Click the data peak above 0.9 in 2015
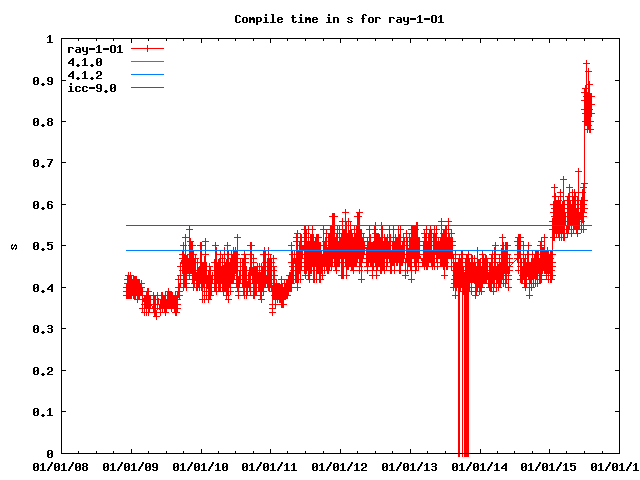 coord(587,66)
